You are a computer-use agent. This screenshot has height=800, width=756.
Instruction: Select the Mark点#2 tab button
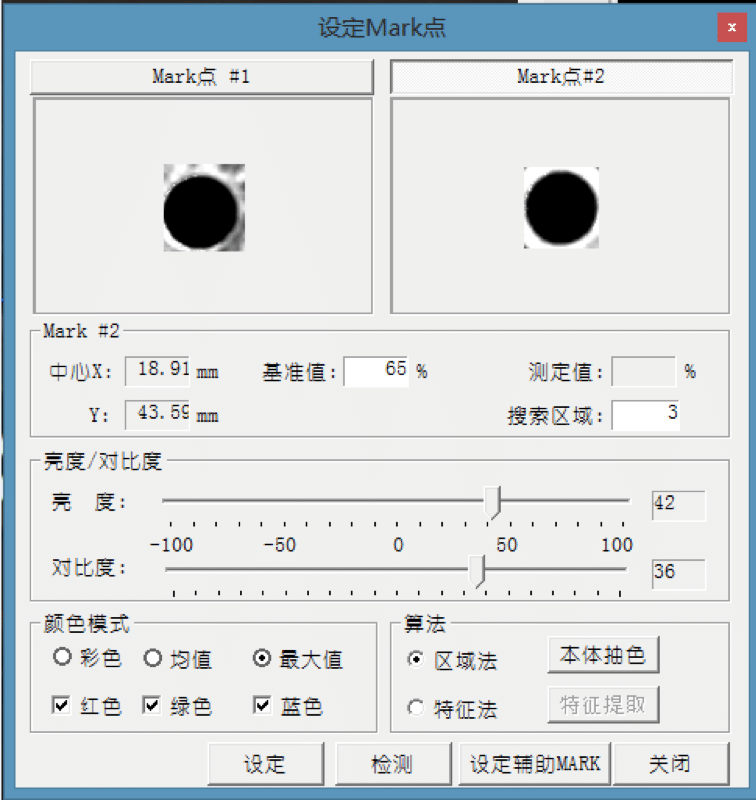pos(560,76)
